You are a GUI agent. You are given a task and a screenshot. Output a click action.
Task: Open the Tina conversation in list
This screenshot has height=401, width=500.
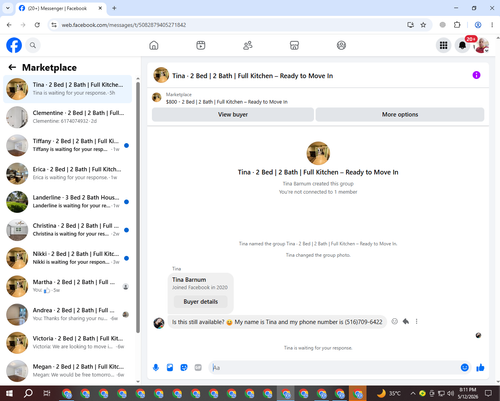pyautogui.click(x=68, y=89)
